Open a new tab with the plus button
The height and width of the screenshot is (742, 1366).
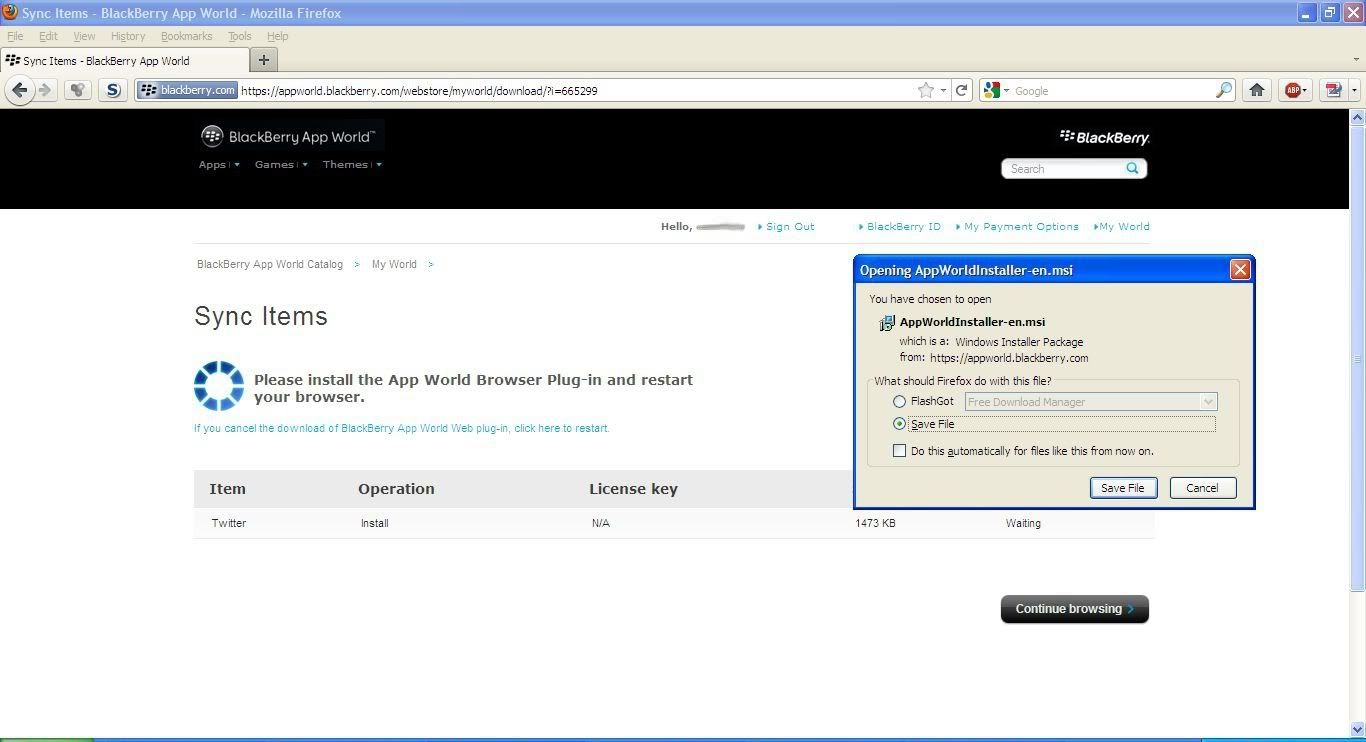263,60
